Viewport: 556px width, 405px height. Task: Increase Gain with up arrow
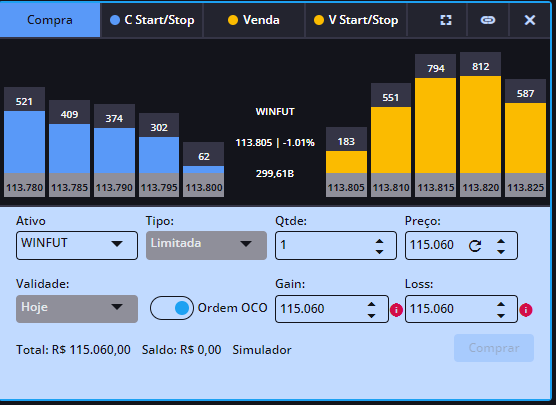[371, 304]
